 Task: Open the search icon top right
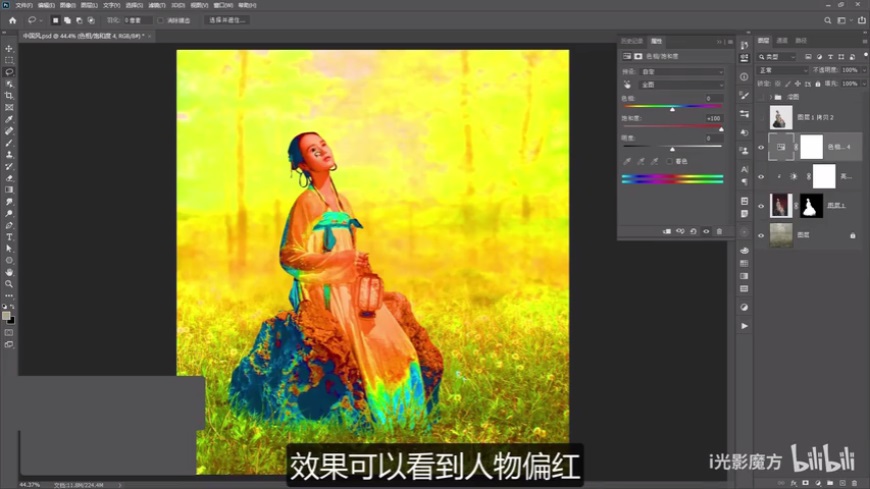point(827,21)
